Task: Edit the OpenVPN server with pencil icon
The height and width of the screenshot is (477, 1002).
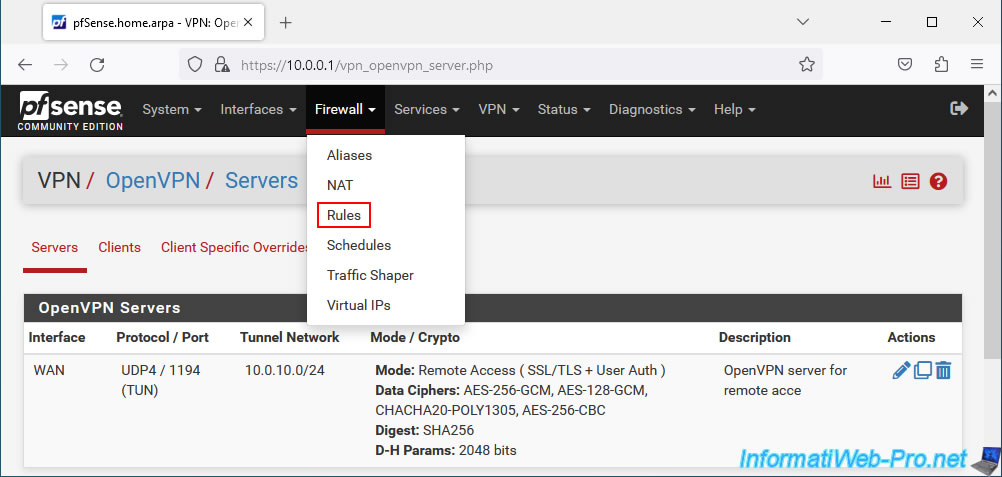Action: [901, 370]
